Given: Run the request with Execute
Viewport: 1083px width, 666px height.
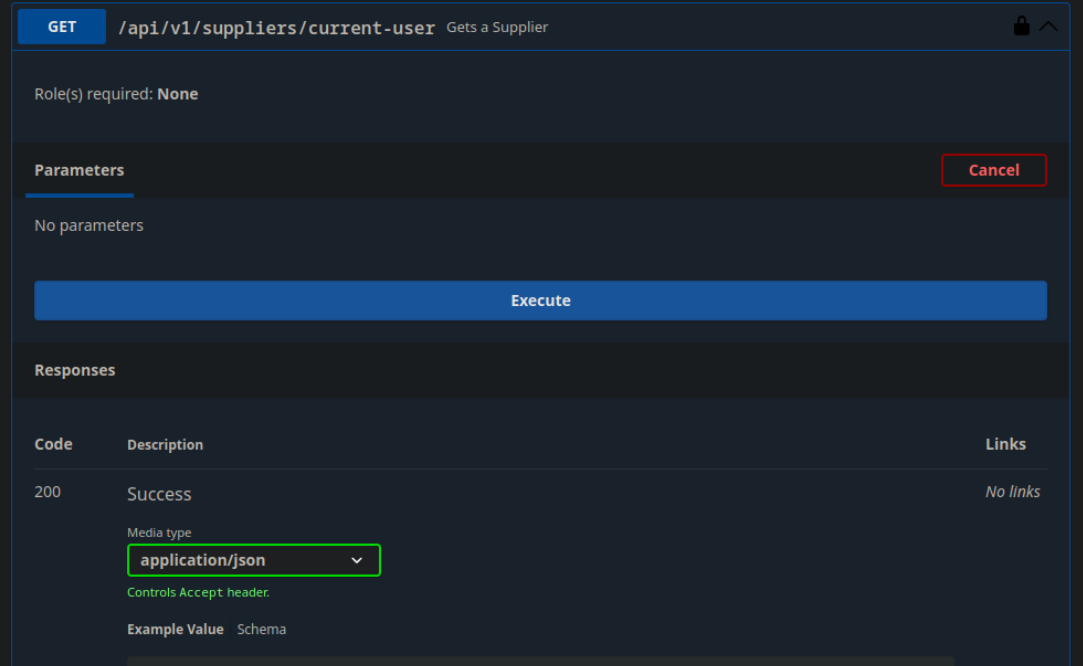Looking at the screenshot, I should (540, 300).
